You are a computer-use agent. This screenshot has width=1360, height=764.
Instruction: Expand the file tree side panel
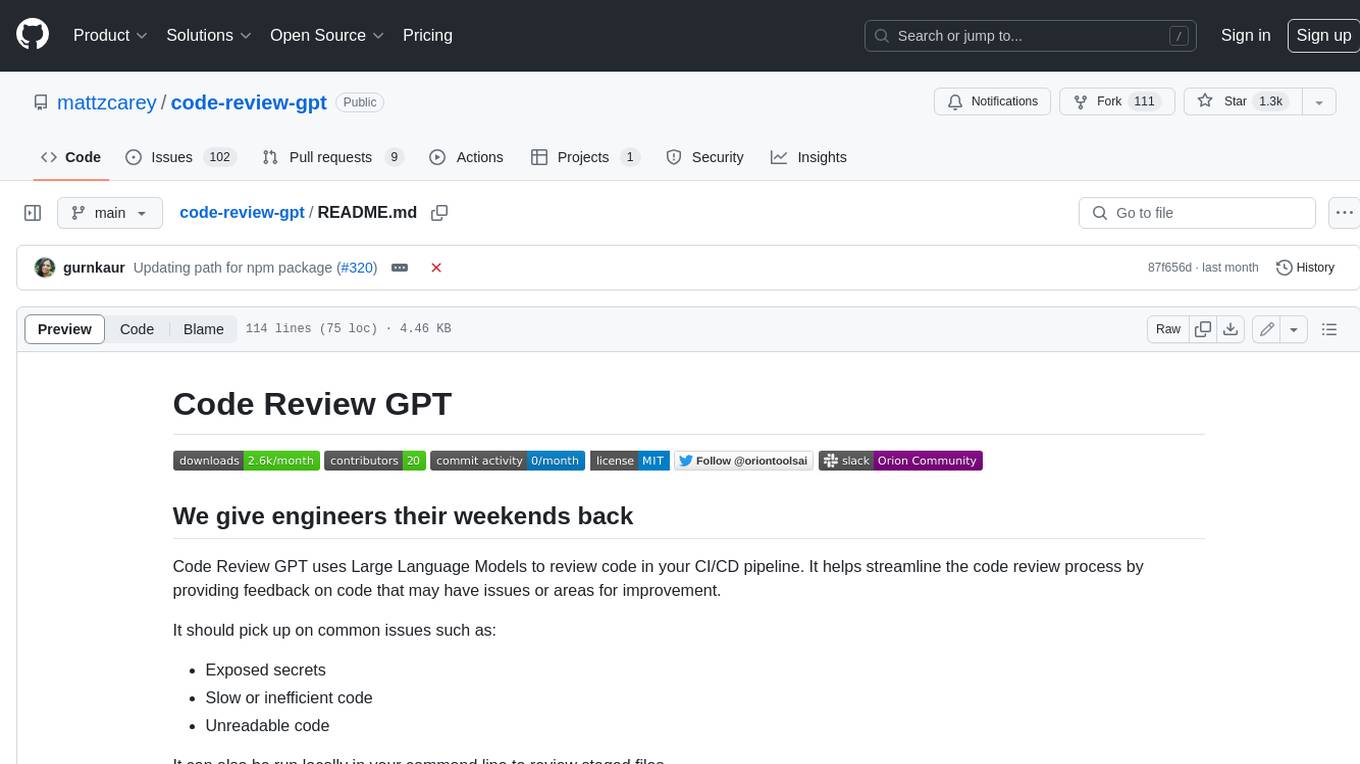click(32, 213)
